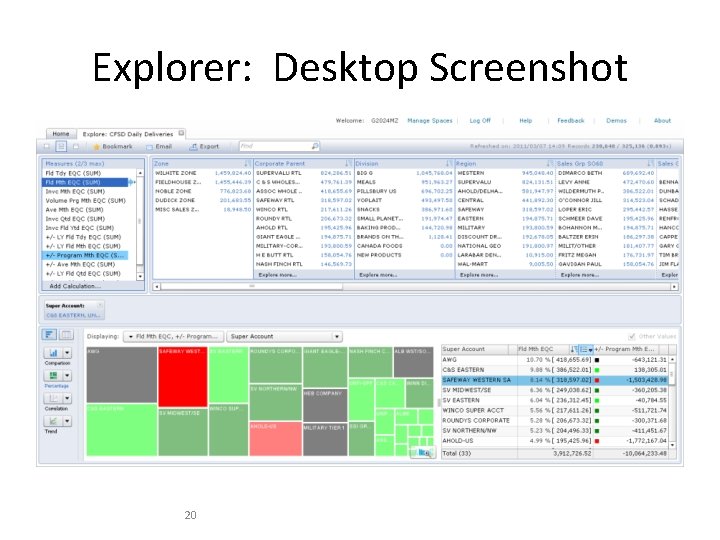This screenshot has width=720, height=540.
Task: Toggle the Other Values checkbox
Action: [x=632, y=336]
